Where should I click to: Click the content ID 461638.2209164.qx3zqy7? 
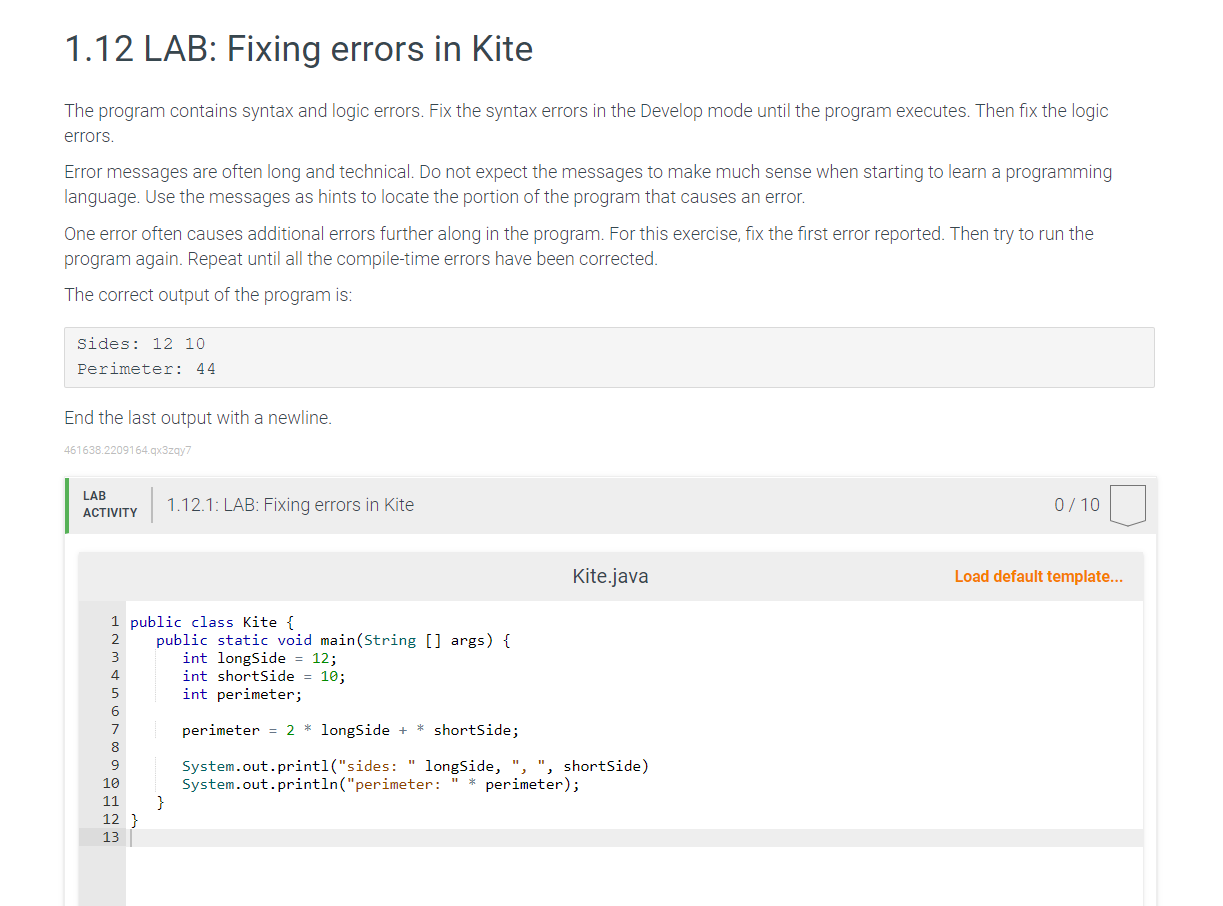pyautogui.click(x=128, y=450)
